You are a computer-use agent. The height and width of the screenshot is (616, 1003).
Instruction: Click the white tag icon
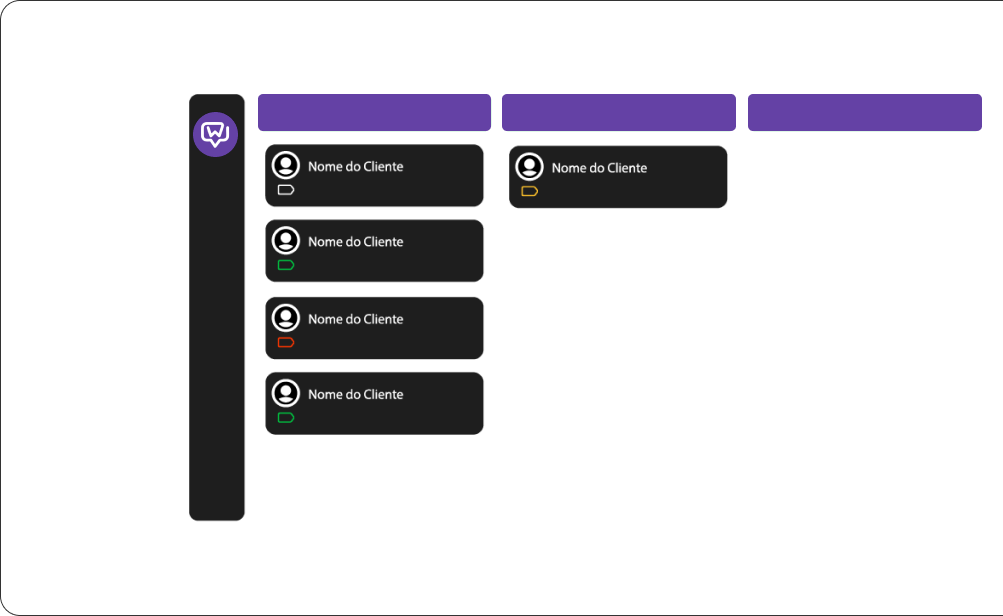pyautogui.click(x=286, y=190)
